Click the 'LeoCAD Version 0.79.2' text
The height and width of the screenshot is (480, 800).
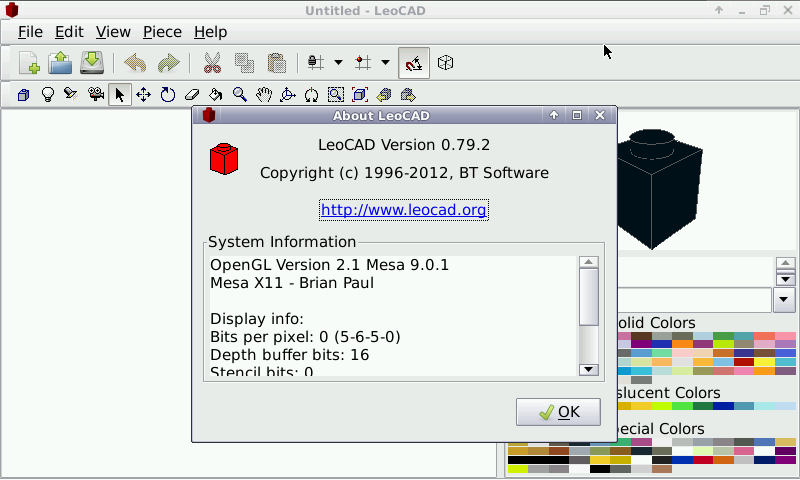pos(404,145)
